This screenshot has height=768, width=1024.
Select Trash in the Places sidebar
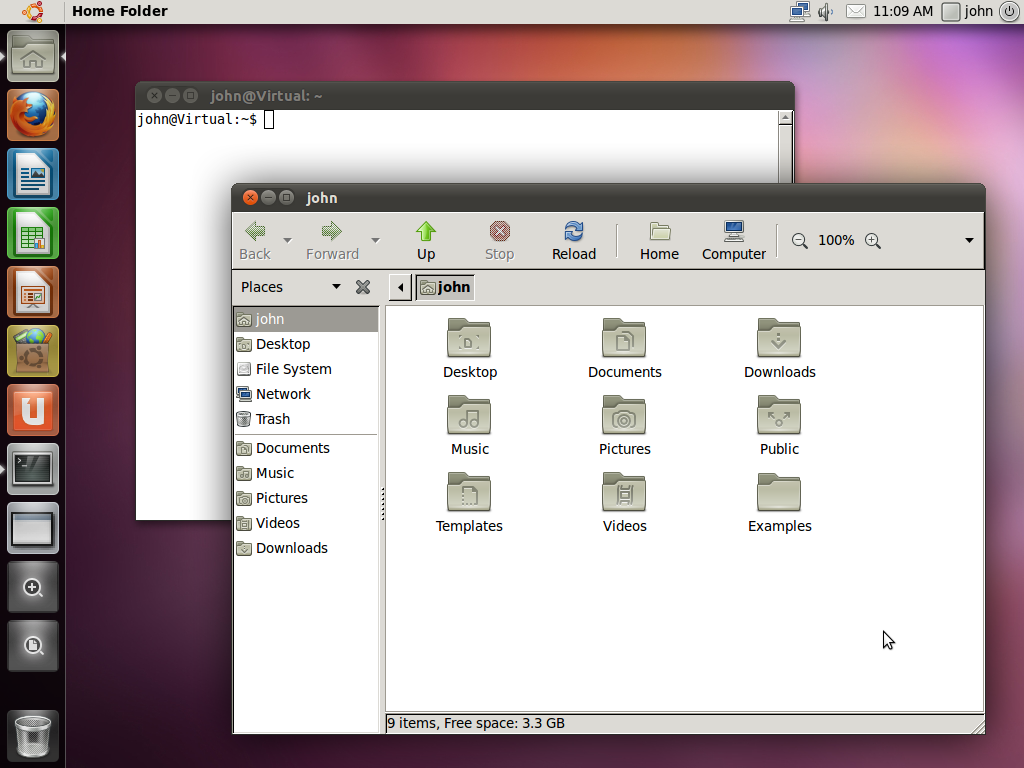click(x=271, y=419)
